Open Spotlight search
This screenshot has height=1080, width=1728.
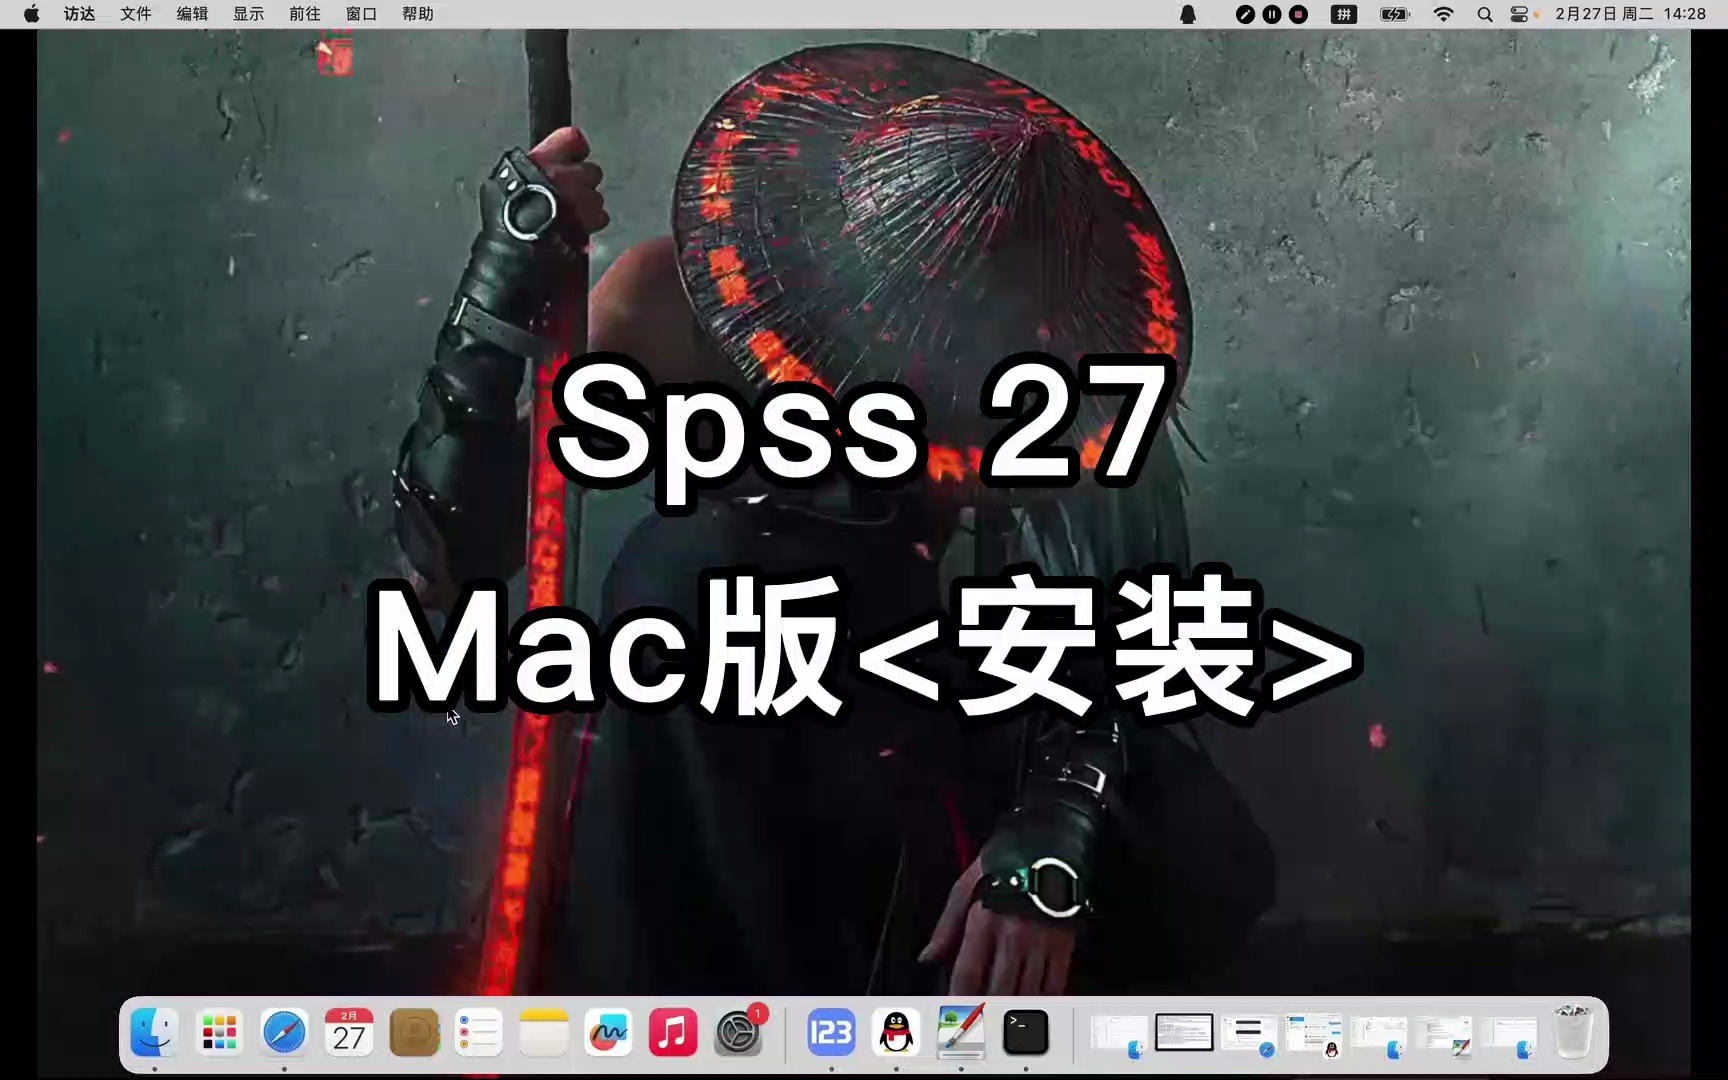(x=1485, y=14)
